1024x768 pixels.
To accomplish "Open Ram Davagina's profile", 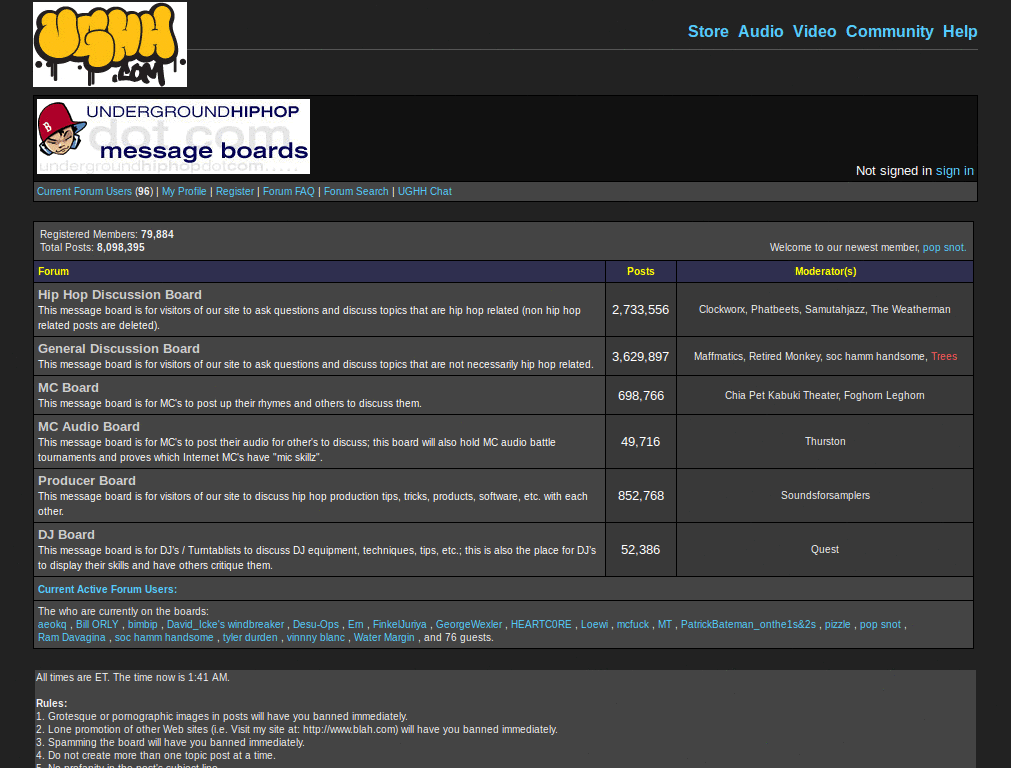I will pos(72,637).
